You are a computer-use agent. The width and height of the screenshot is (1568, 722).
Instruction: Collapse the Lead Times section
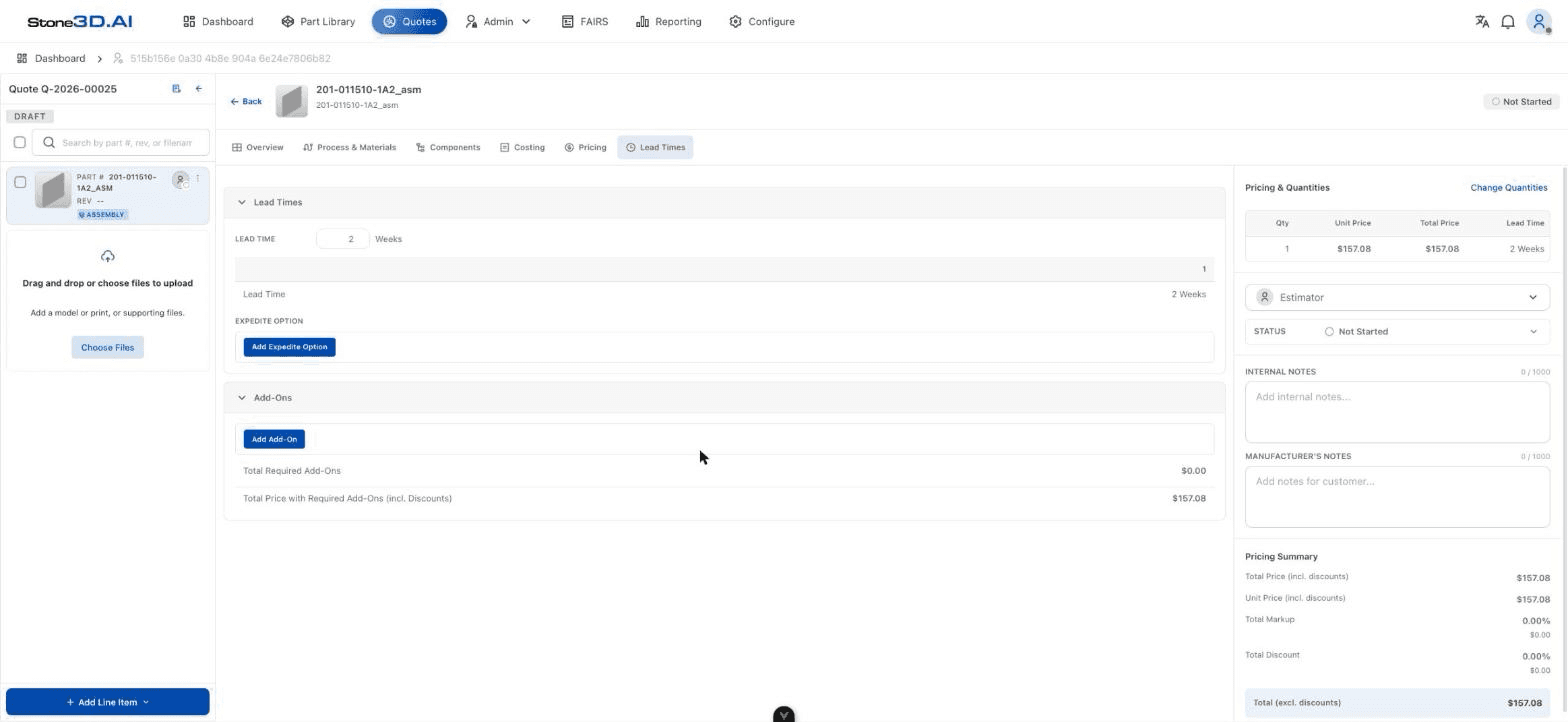[x=241, y=202]
